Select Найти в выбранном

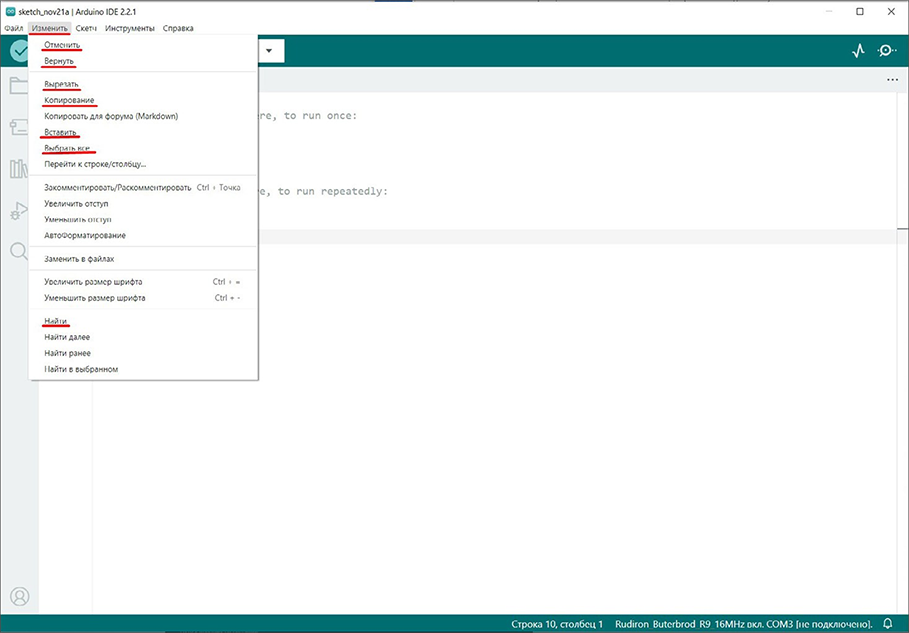tap(143, 369)
